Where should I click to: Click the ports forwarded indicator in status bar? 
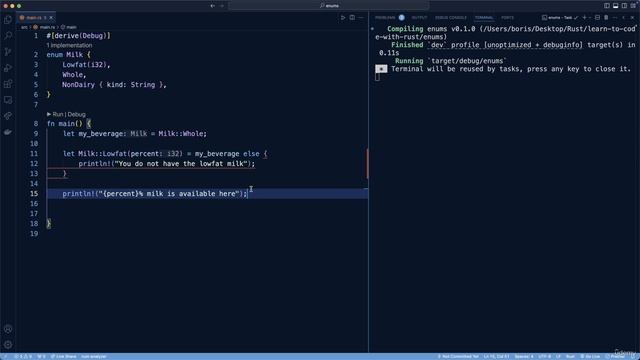pyautogui.click(x=41, y=356)
